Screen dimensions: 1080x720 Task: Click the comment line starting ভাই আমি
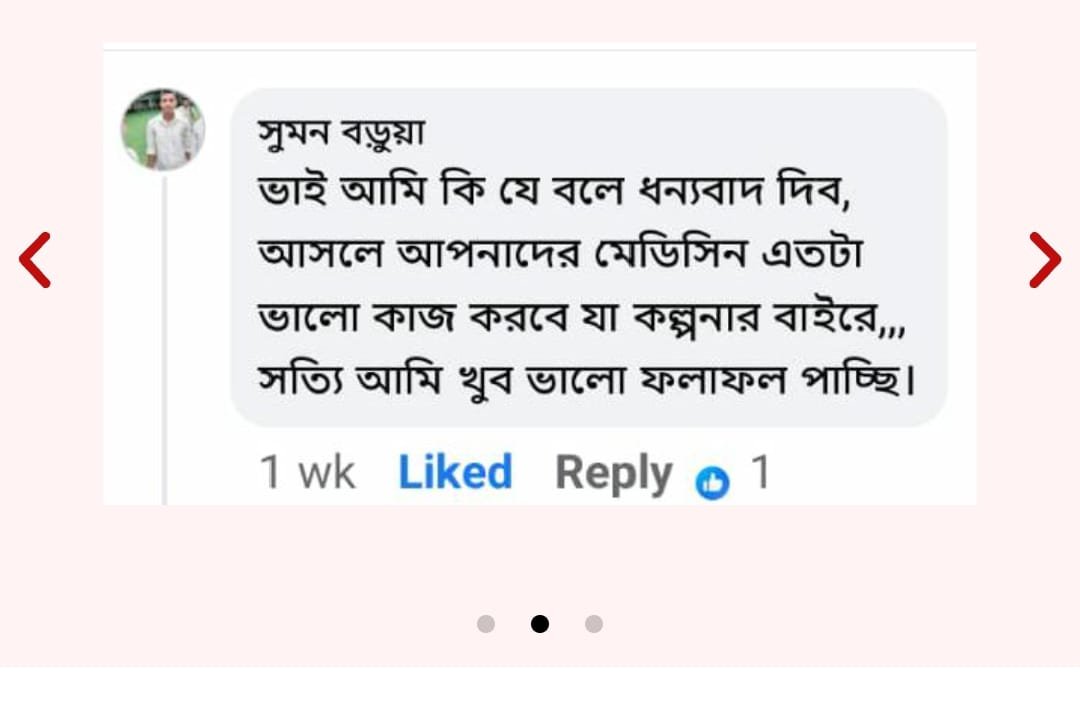click(x=553, y=193)
